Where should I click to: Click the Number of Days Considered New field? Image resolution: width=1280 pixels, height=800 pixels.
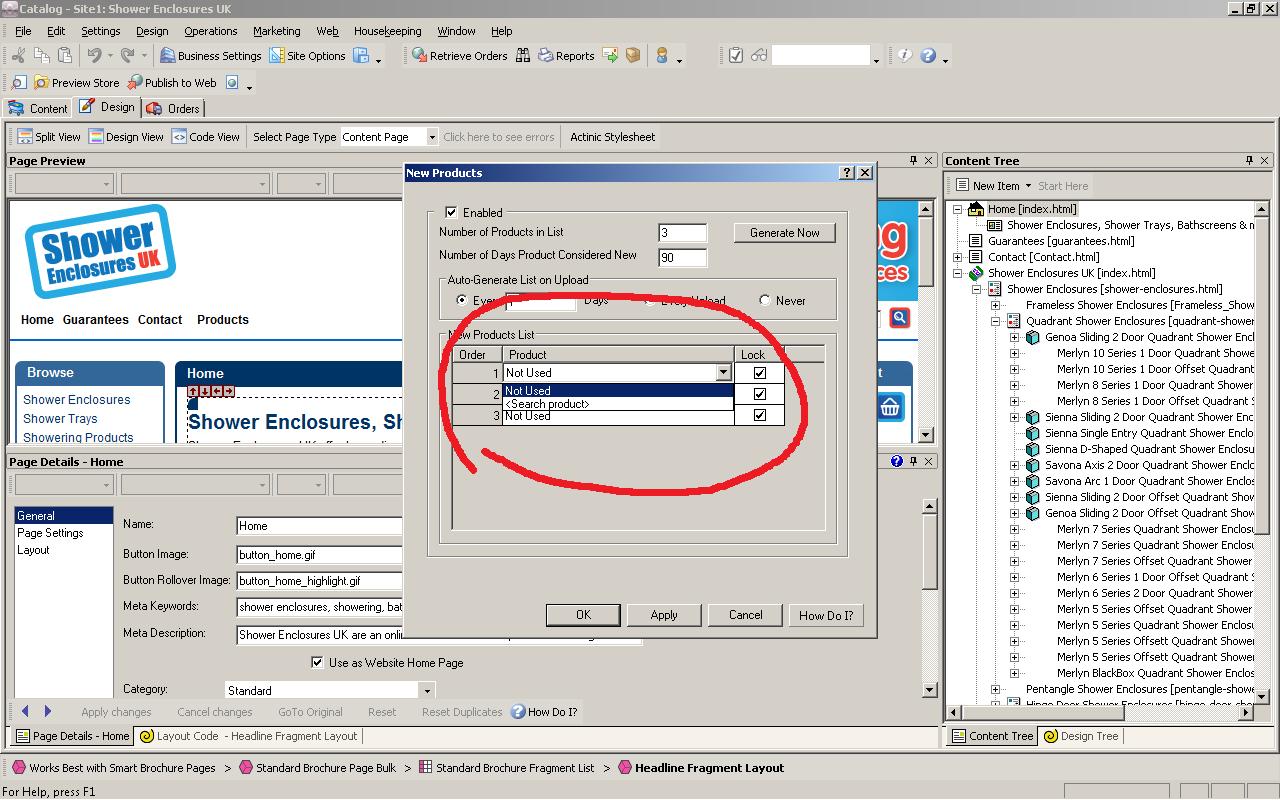point(682,257)
